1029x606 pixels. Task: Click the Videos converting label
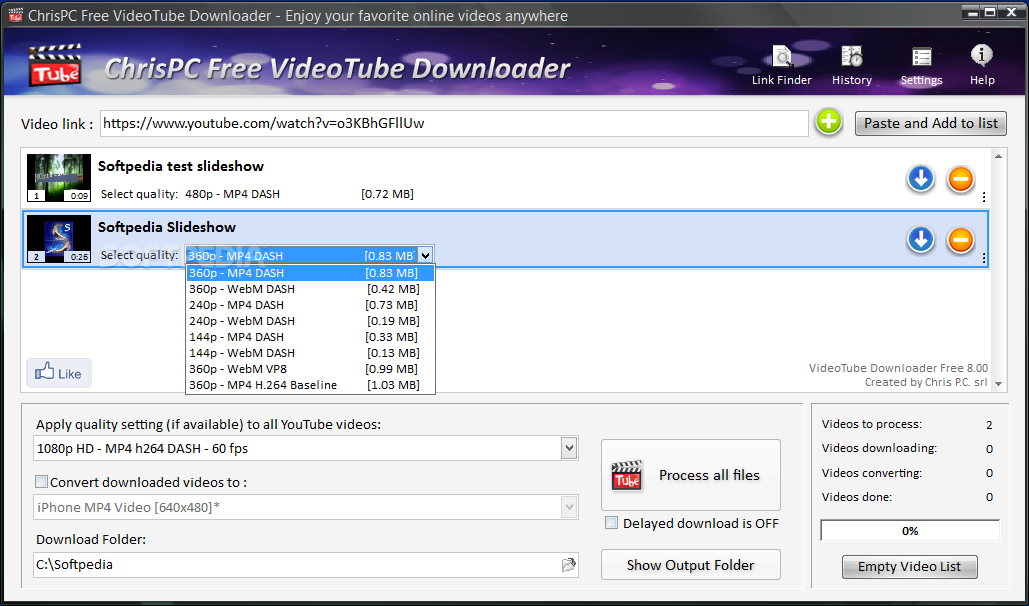pyautogui.click(x=872, y=473)
